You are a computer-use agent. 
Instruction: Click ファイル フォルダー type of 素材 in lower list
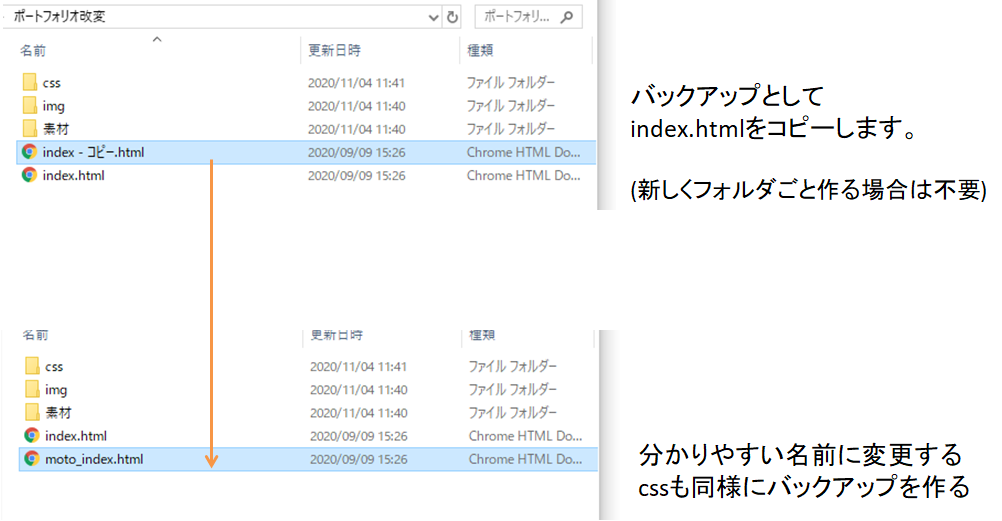coord(513,412)
